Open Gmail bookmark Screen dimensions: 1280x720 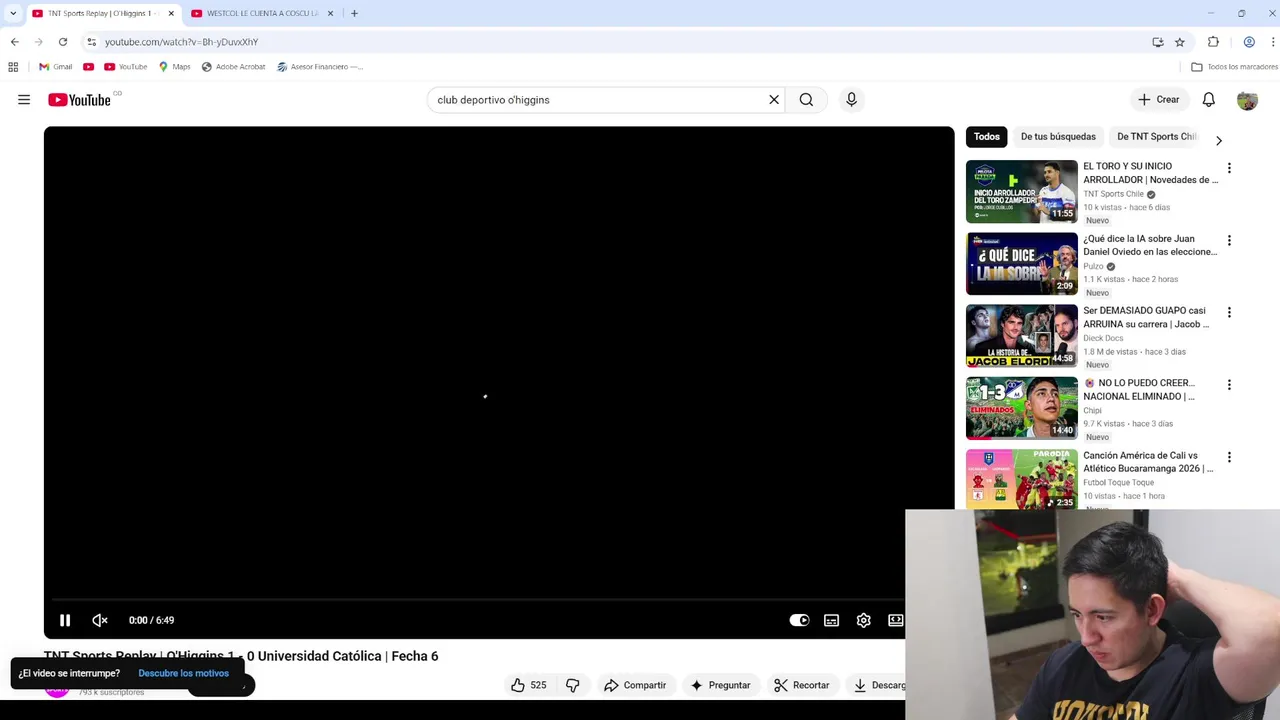(x=55, y=67)
